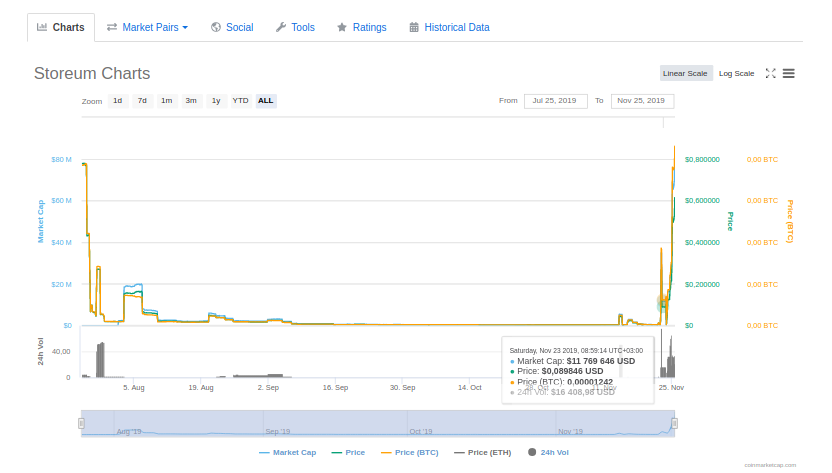Click the Market Pairs exchange arrows icon
Viewport: 832px width, 473px height.
pos(111,27)
